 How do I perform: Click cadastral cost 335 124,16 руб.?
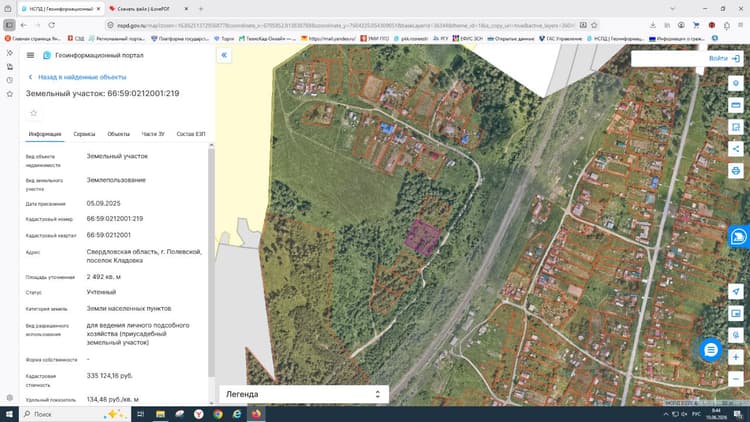(x=110, y=376)
